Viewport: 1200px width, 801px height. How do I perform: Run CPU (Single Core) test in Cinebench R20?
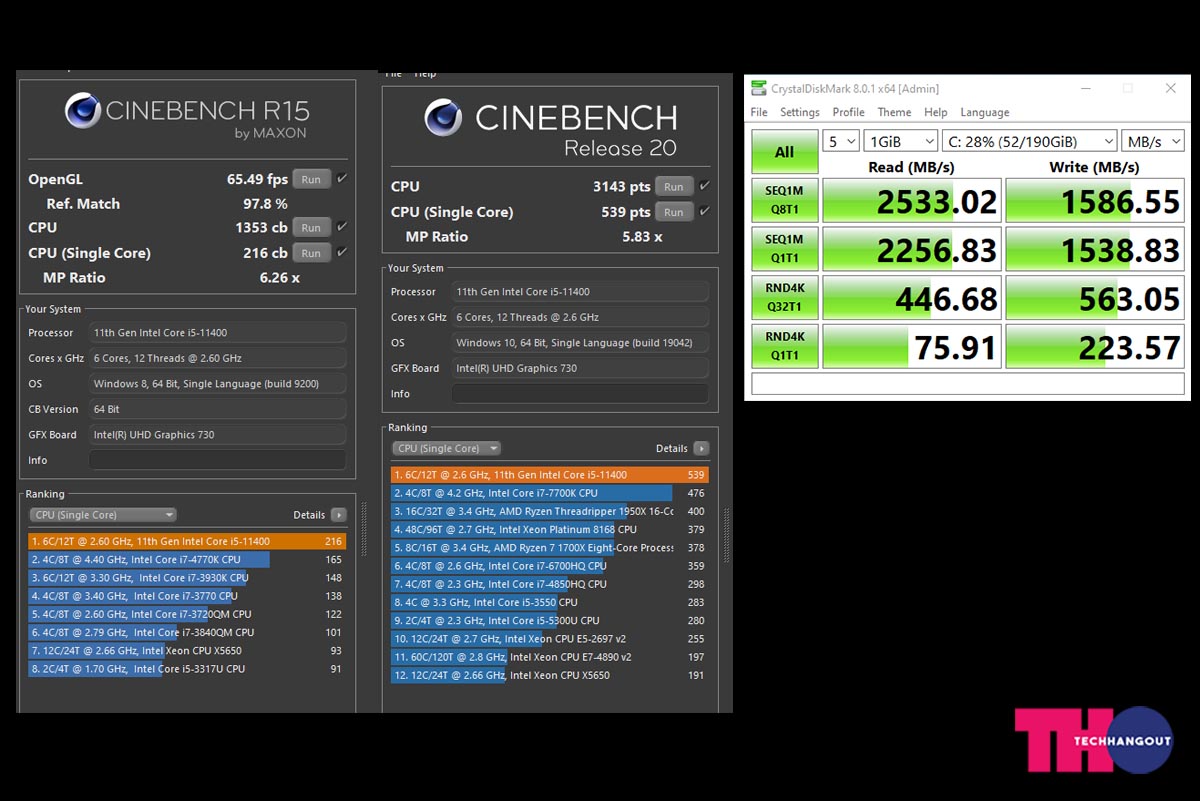click(x=674, y=212)
